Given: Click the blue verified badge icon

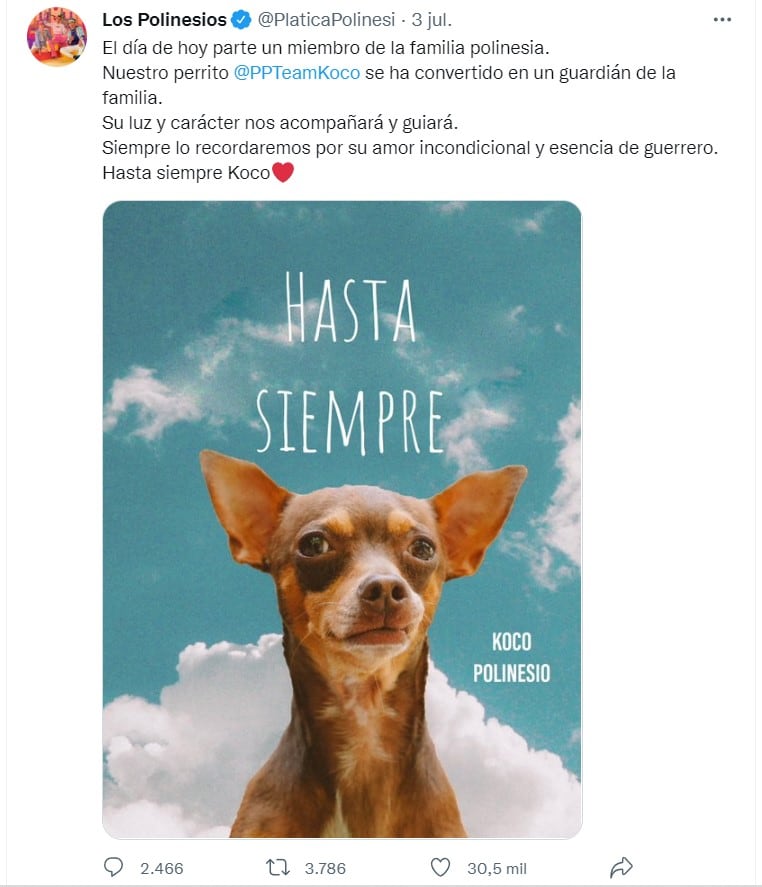Looking at the screenshot, I should [x=241, y=20].
